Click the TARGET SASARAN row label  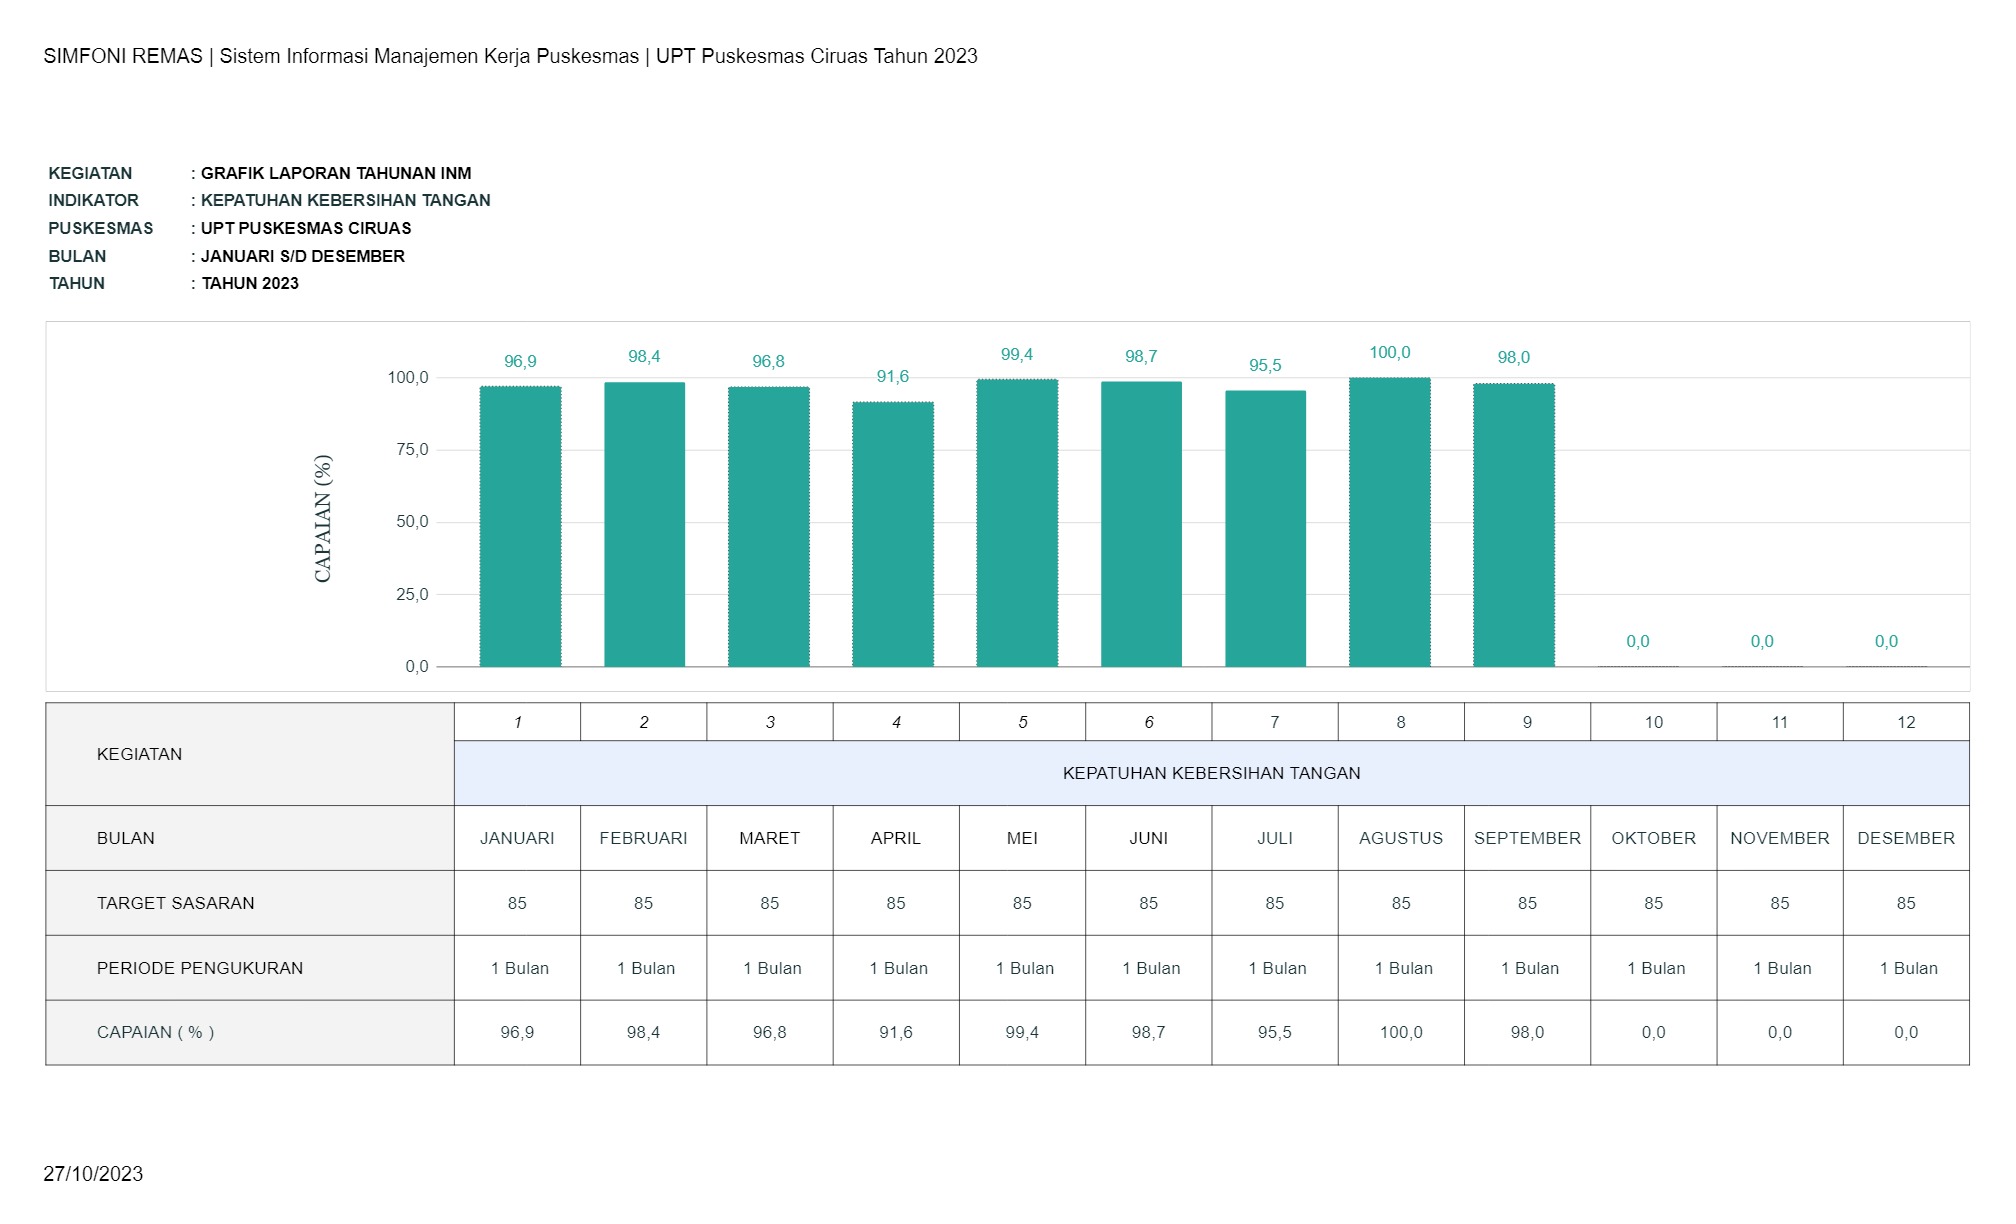click(175, 903)
